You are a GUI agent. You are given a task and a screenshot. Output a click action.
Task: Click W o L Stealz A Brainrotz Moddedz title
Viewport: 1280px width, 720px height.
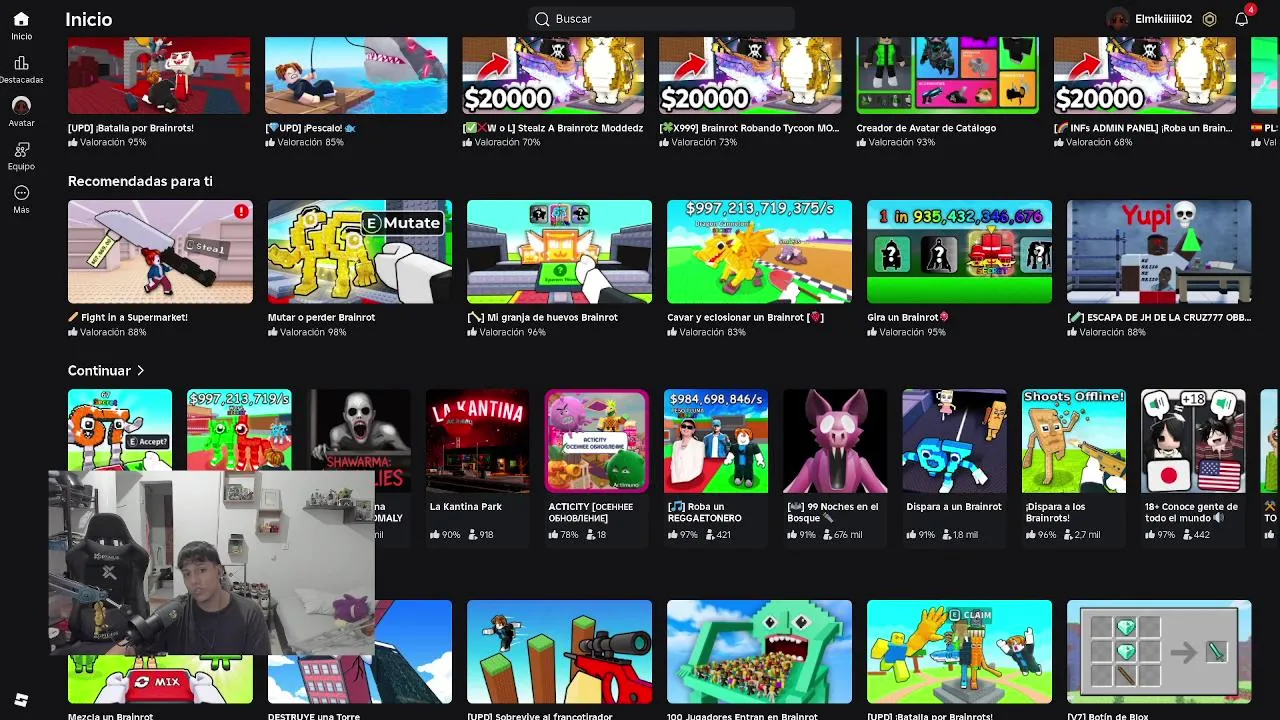[552, 128]
